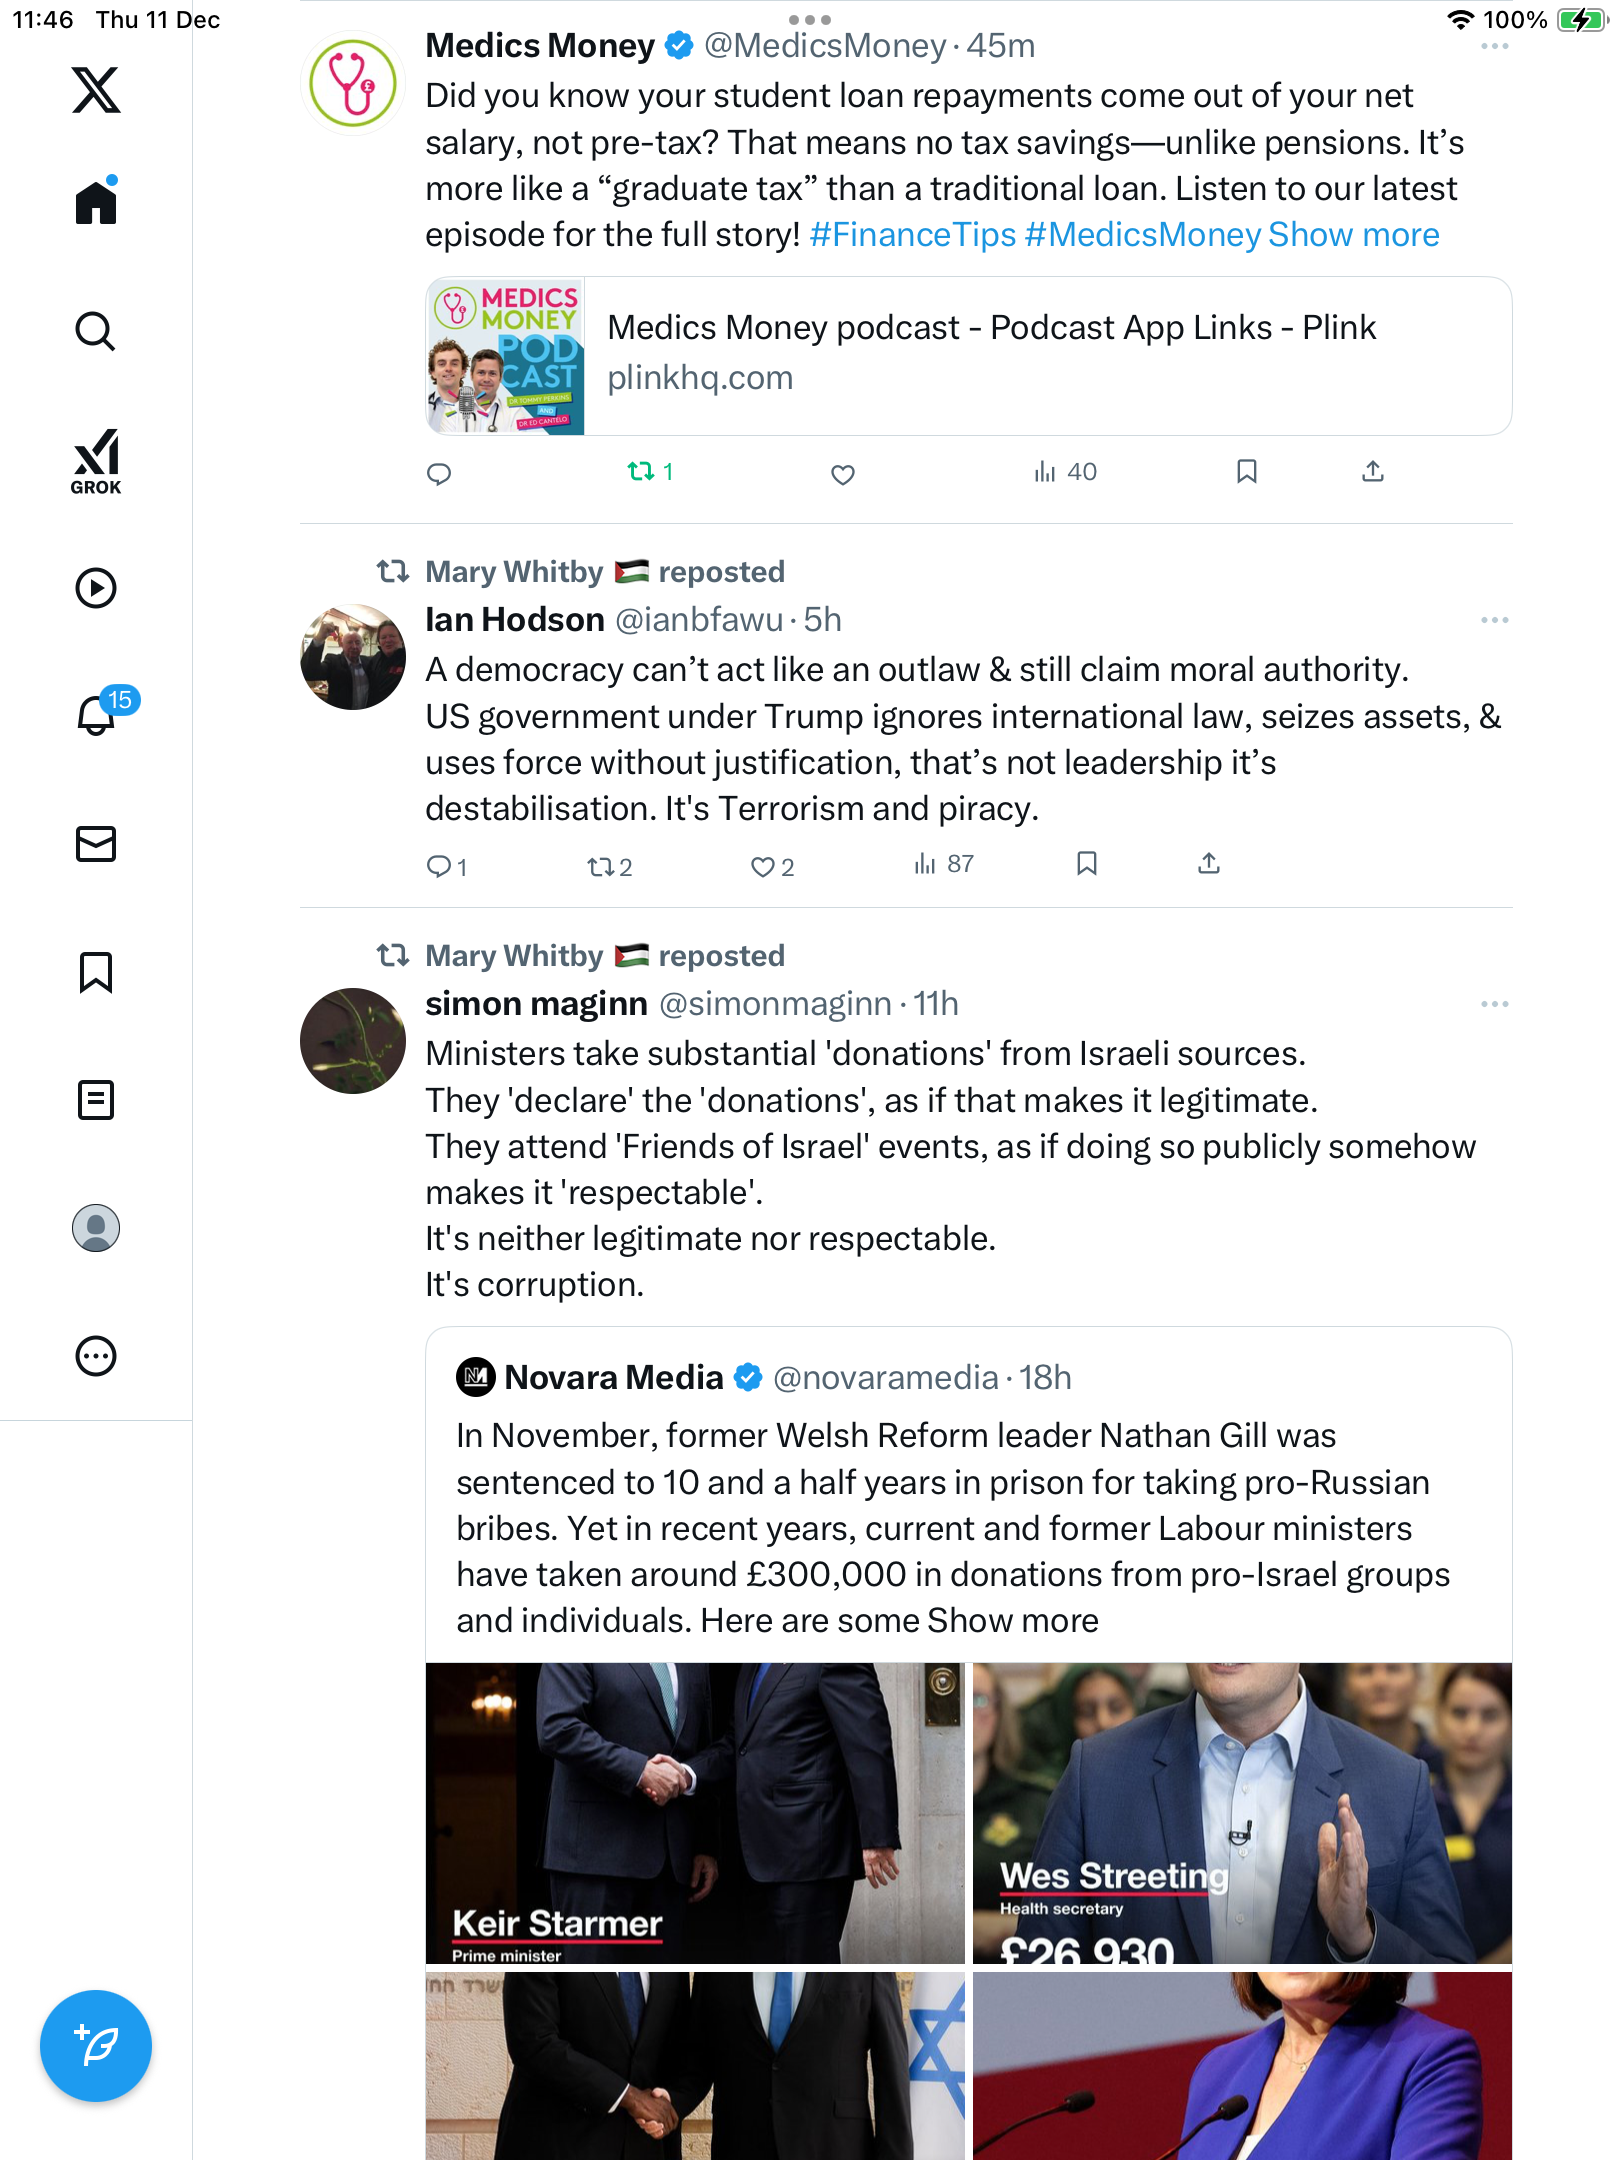
Task: Like the Medics Money post
Action: coord(843,474)
